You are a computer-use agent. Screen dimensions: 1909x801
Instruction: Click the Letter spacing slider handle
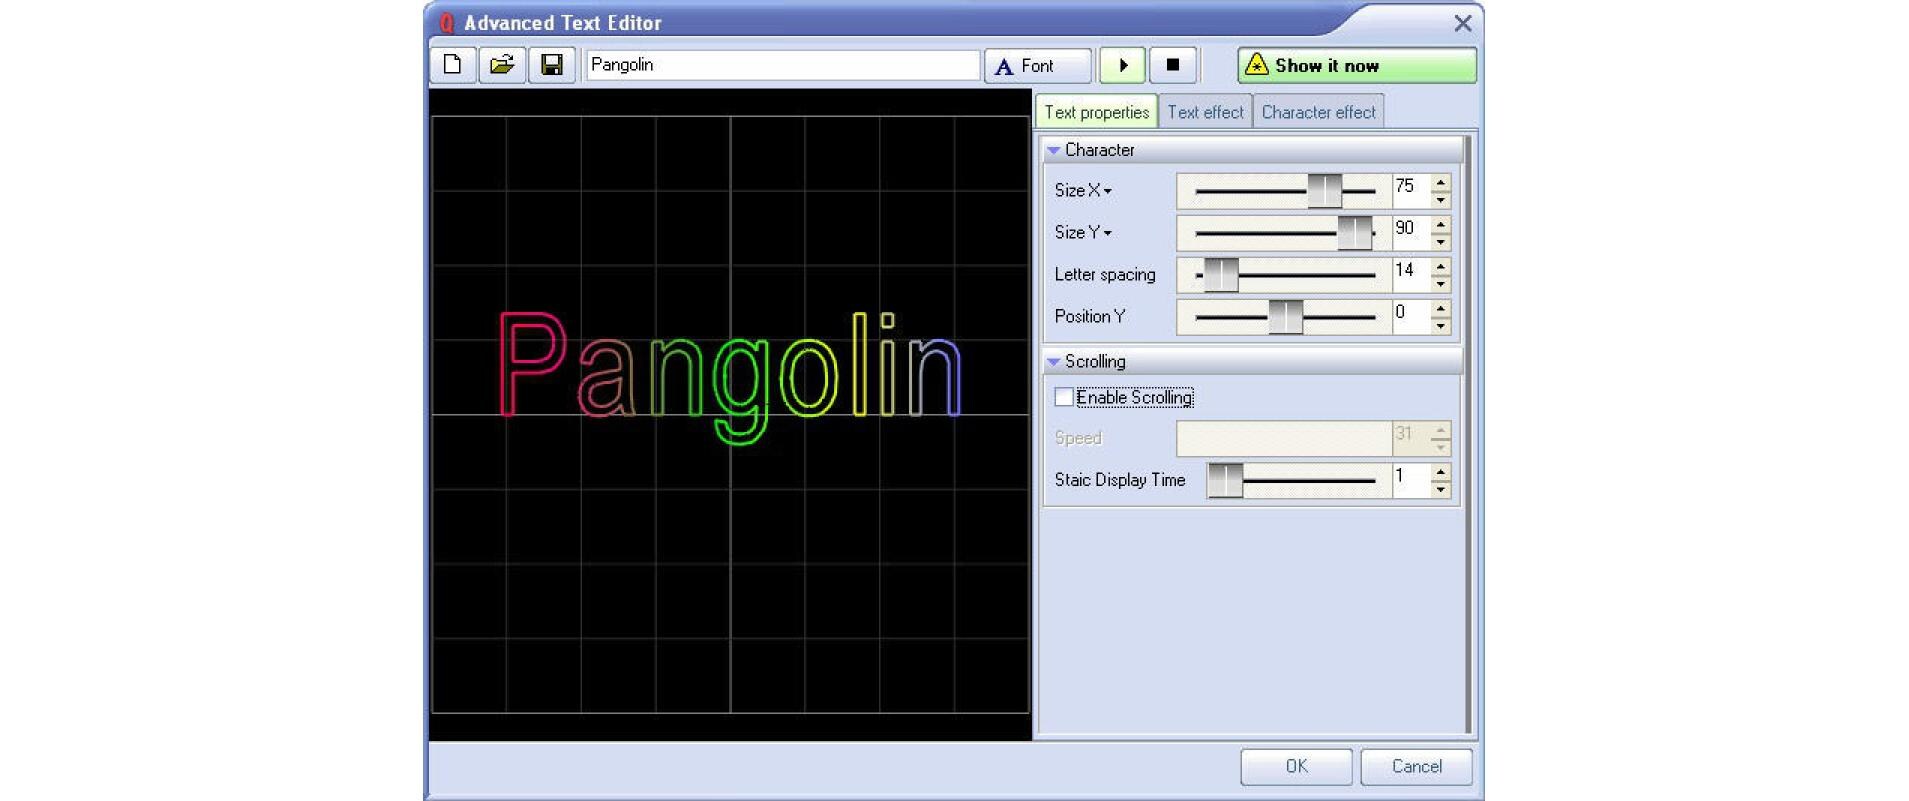1221,274
